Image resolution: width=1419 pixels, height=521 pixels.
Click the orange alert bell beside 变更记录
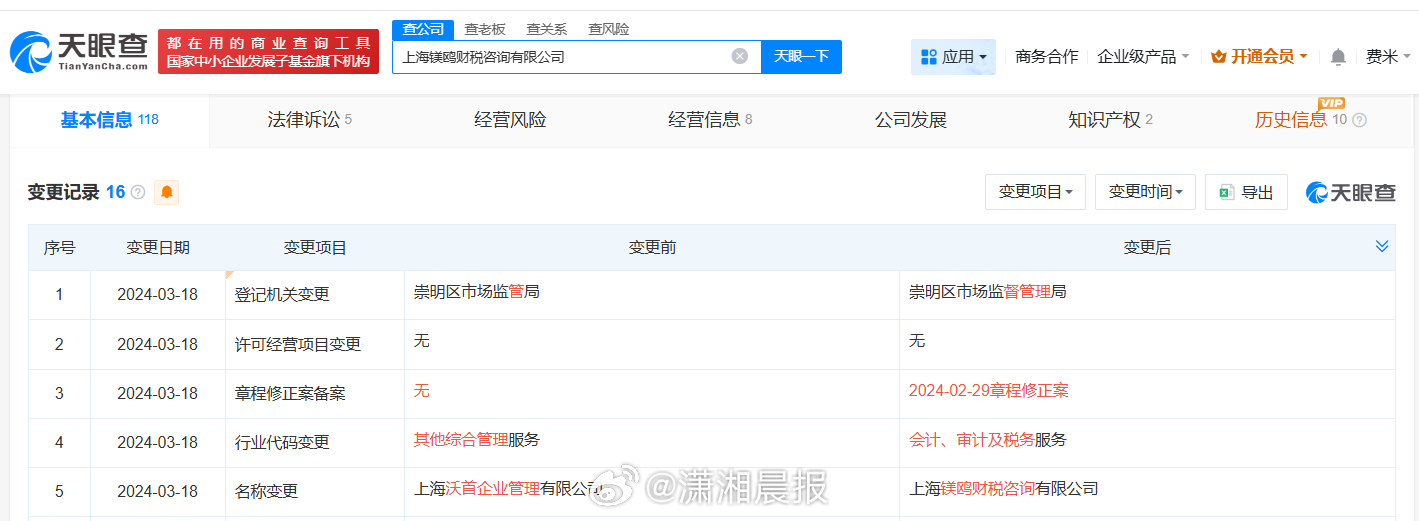point(166,192)
